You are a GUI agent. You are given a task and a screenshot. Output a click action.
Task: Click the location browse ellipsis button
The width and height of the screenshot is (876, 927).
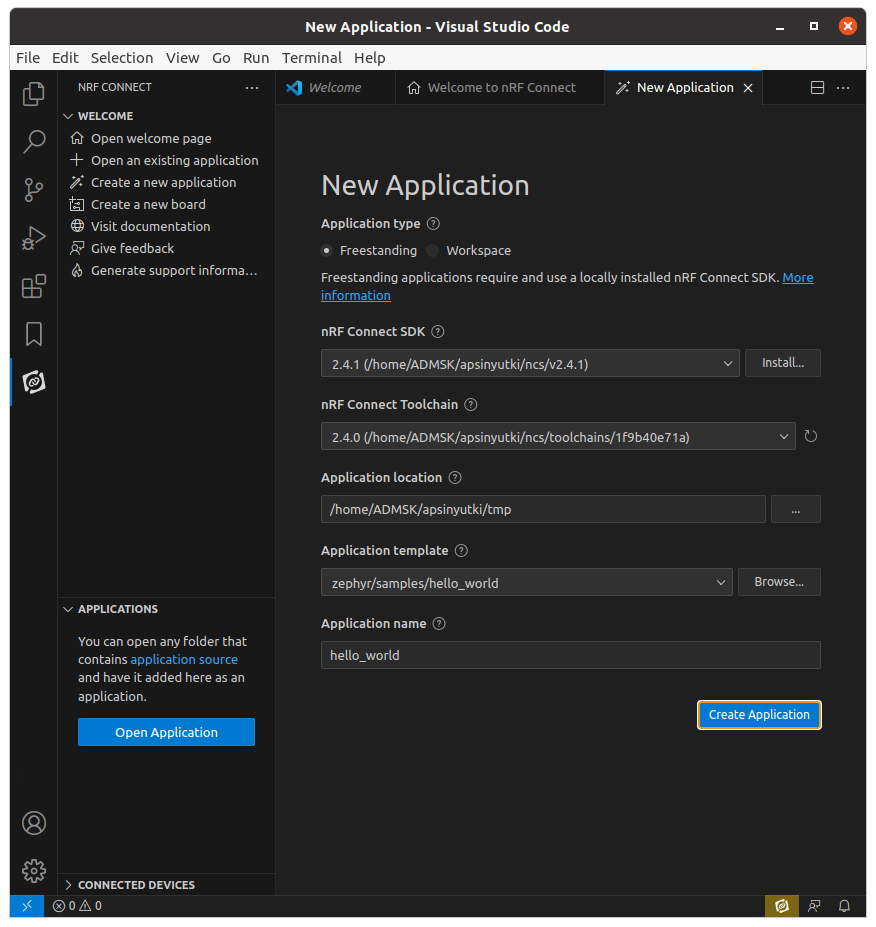click(x=796, y=509)
